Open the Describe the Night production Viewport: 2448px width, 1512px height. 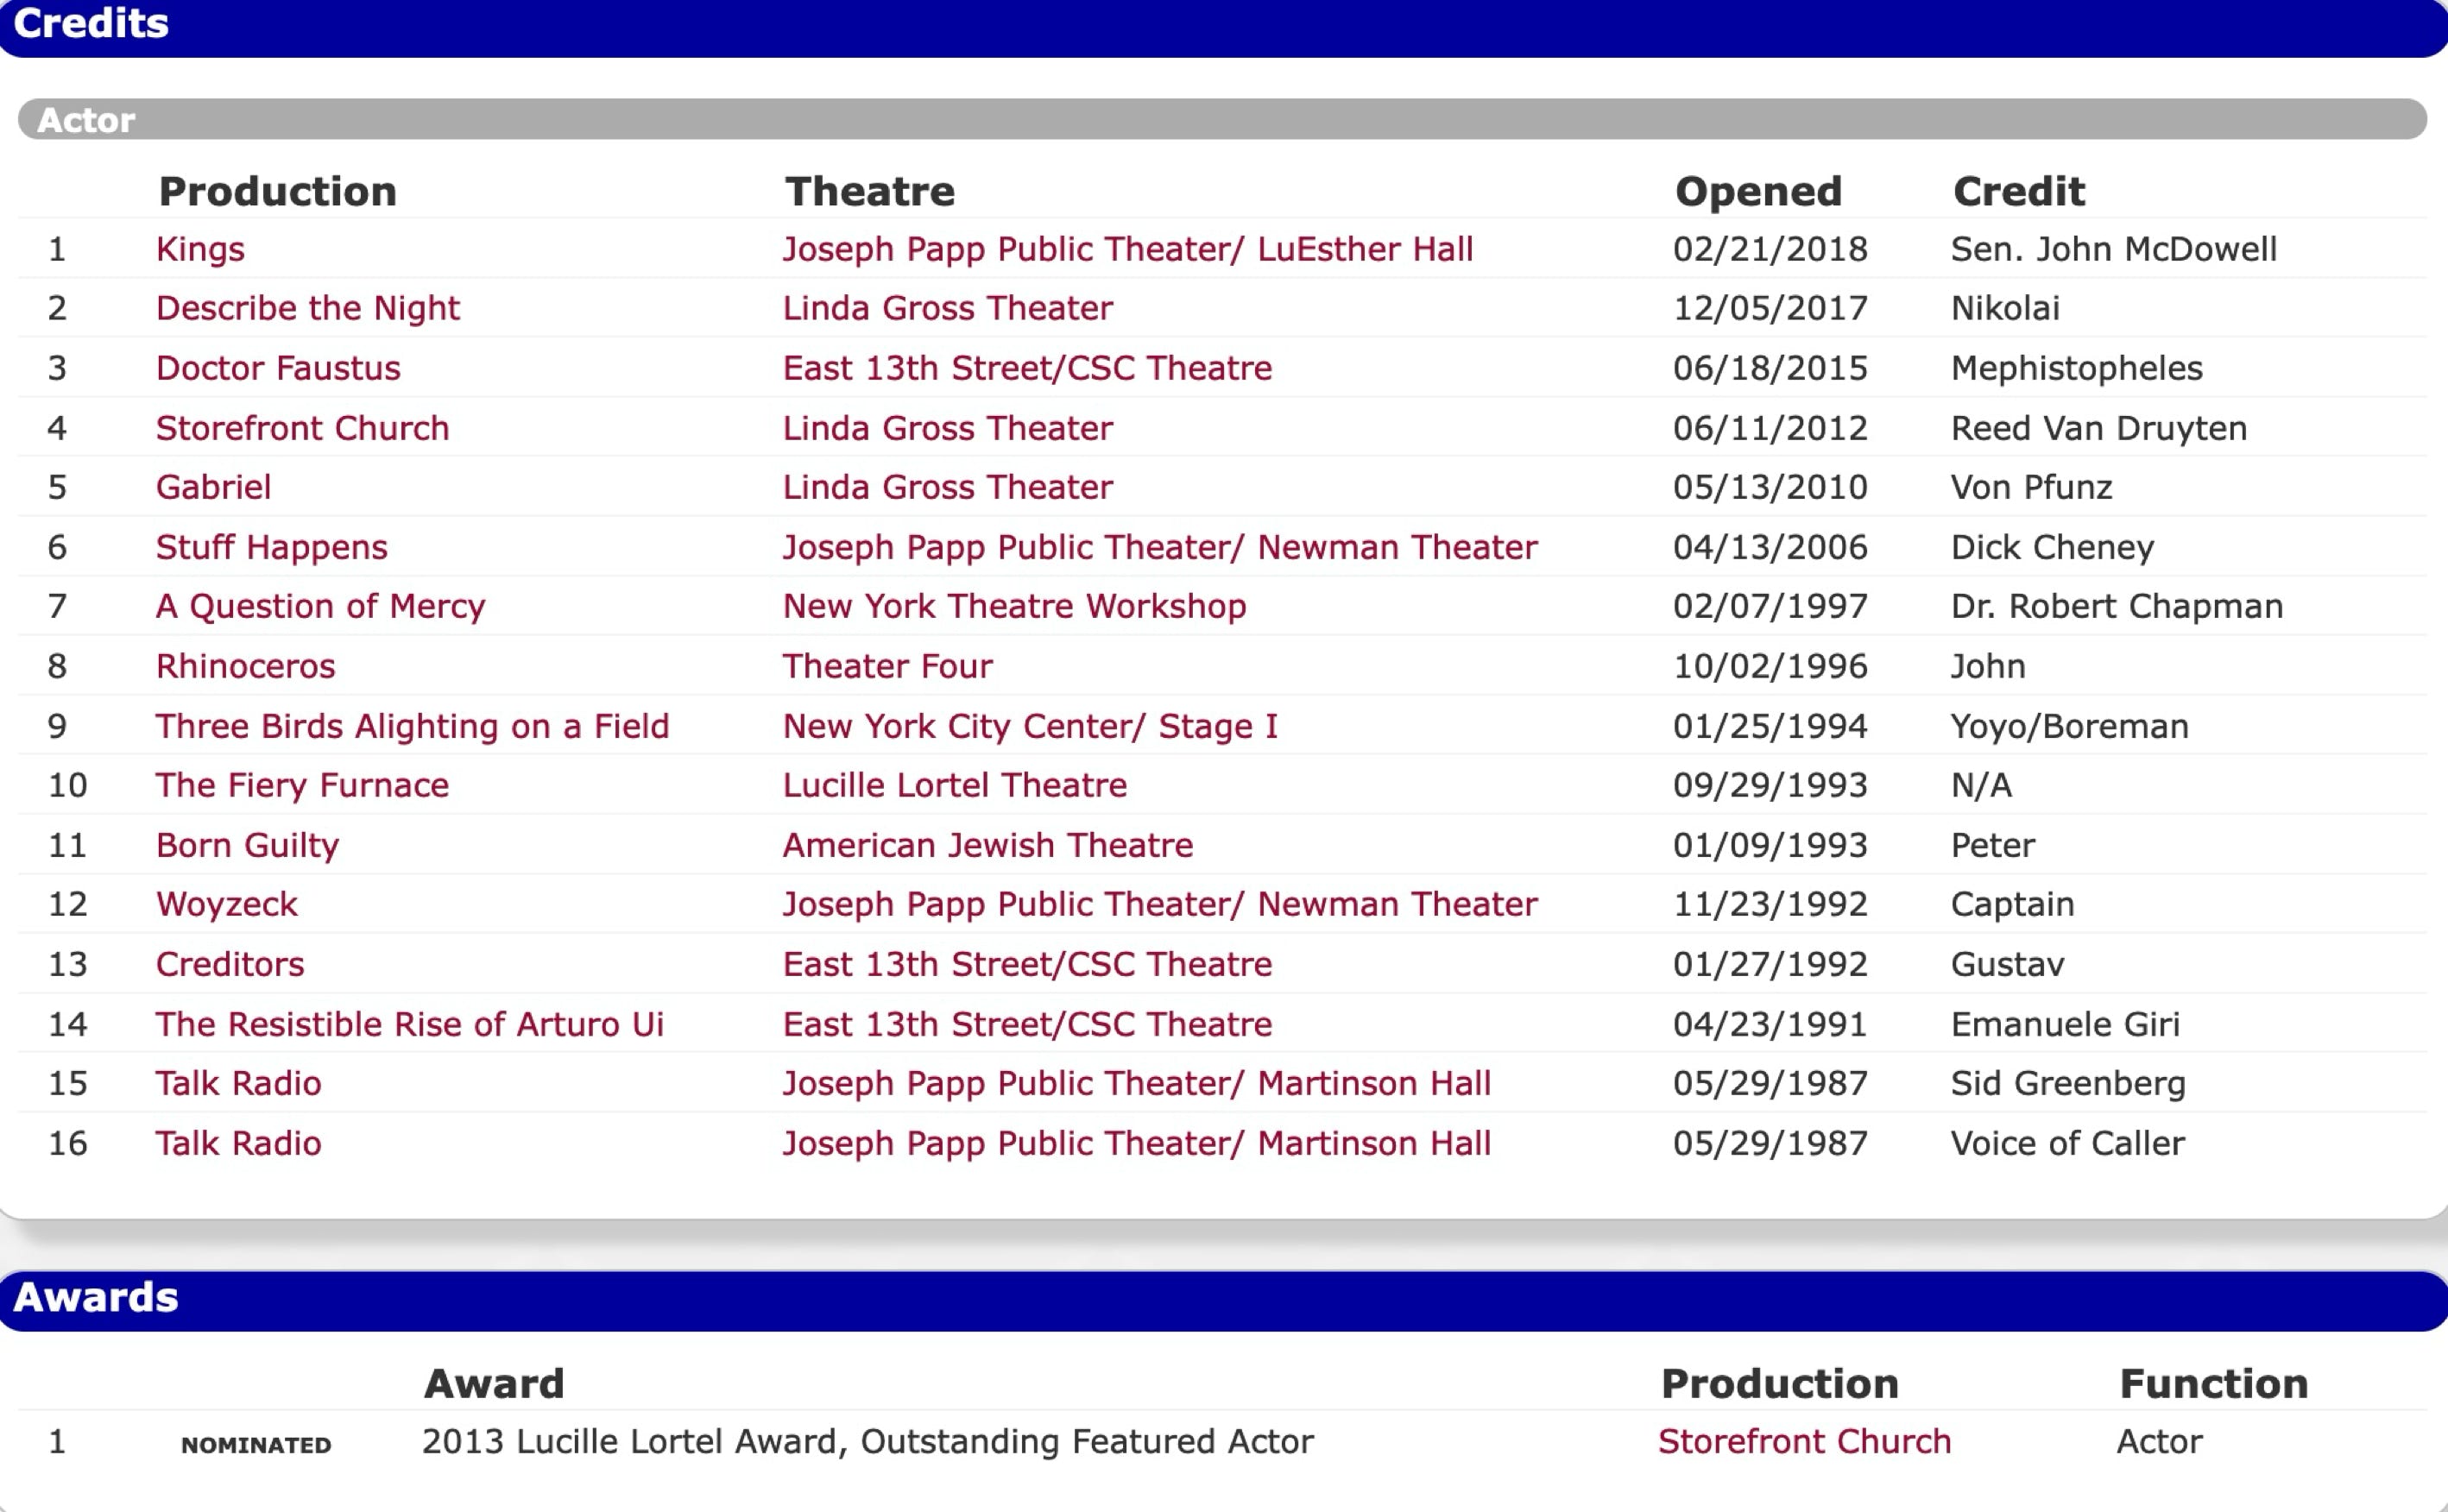(x=307, y=308)
